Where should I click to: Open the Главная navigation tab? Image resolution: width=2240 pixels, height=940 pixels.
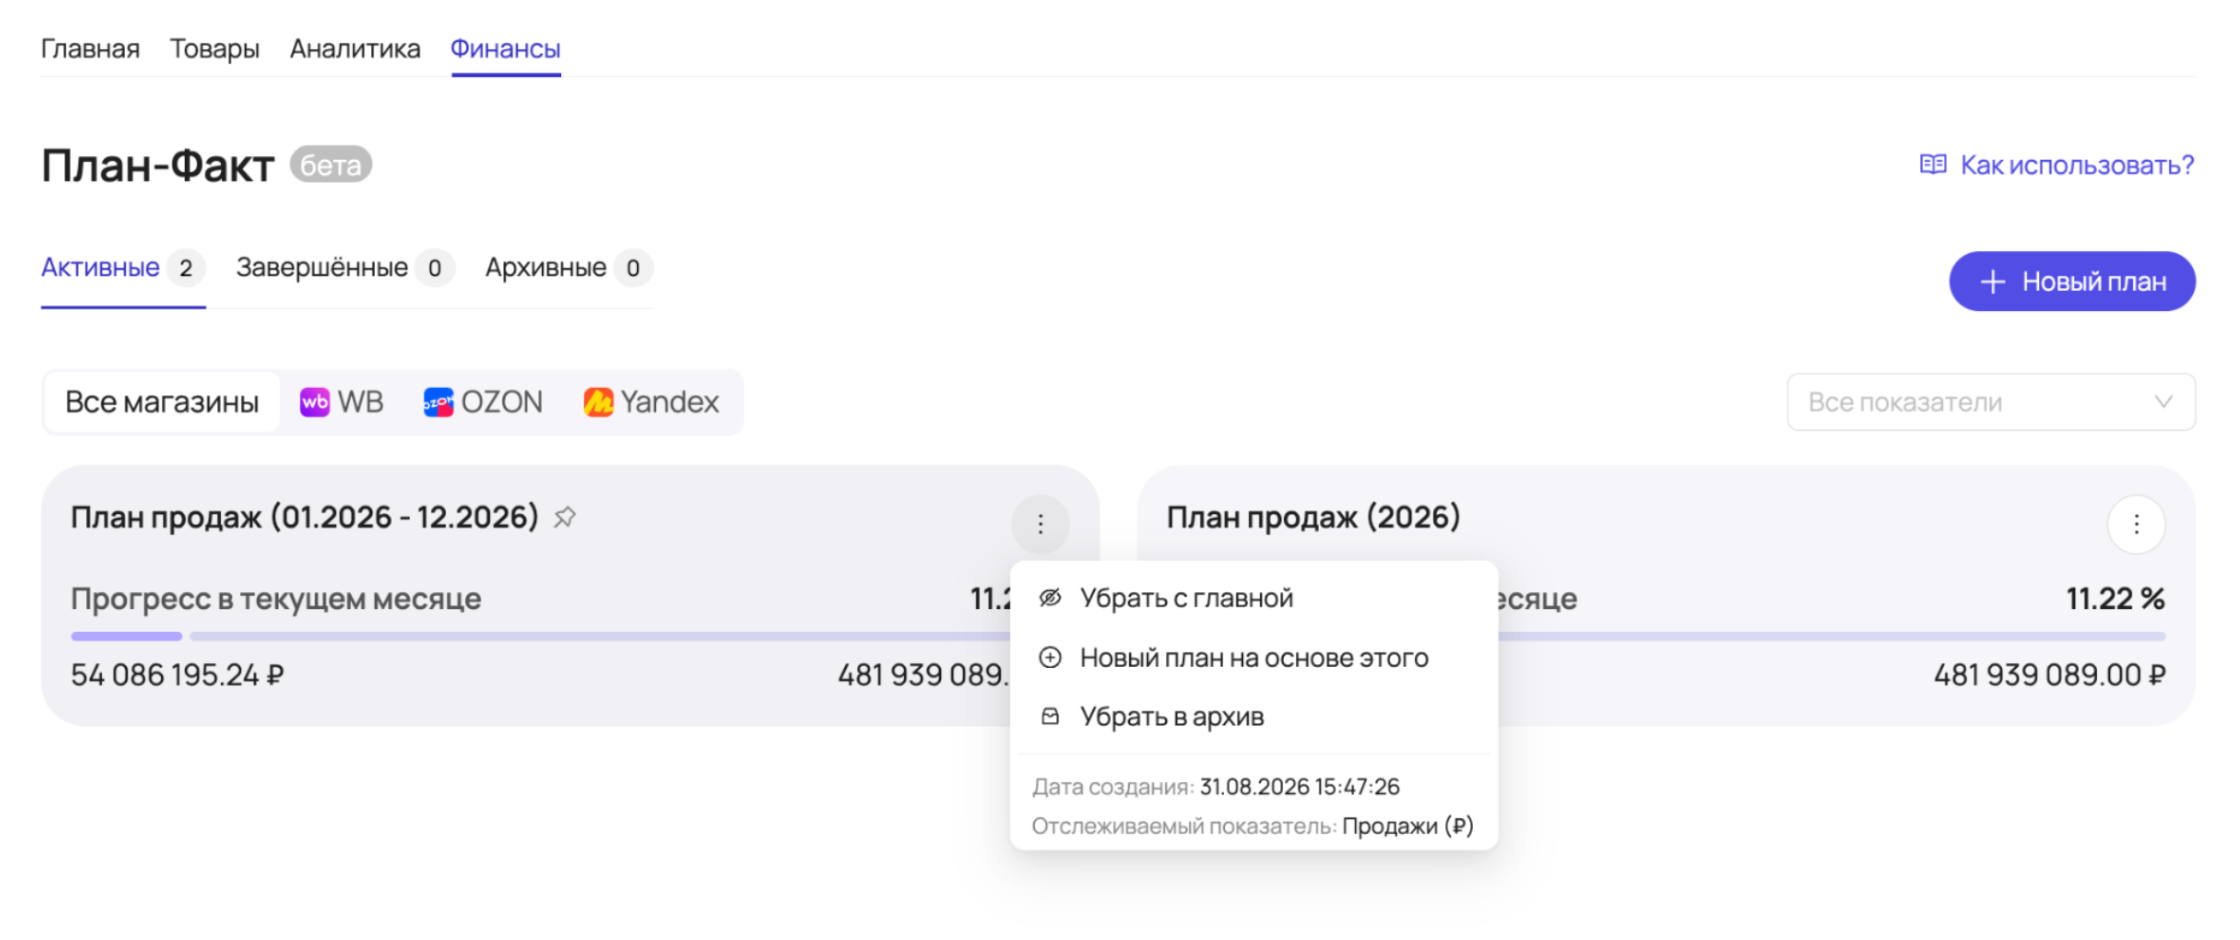point(90,48)
